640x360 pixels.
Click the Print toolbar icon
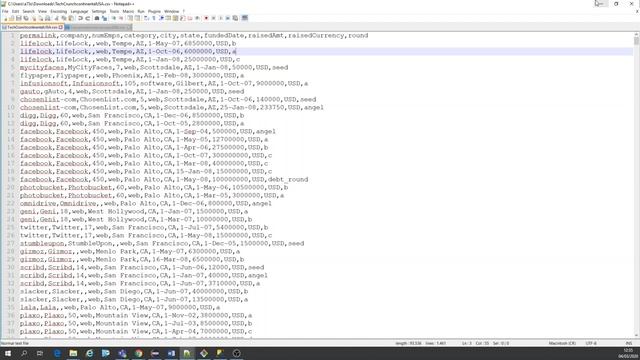(x=48, y=18)
